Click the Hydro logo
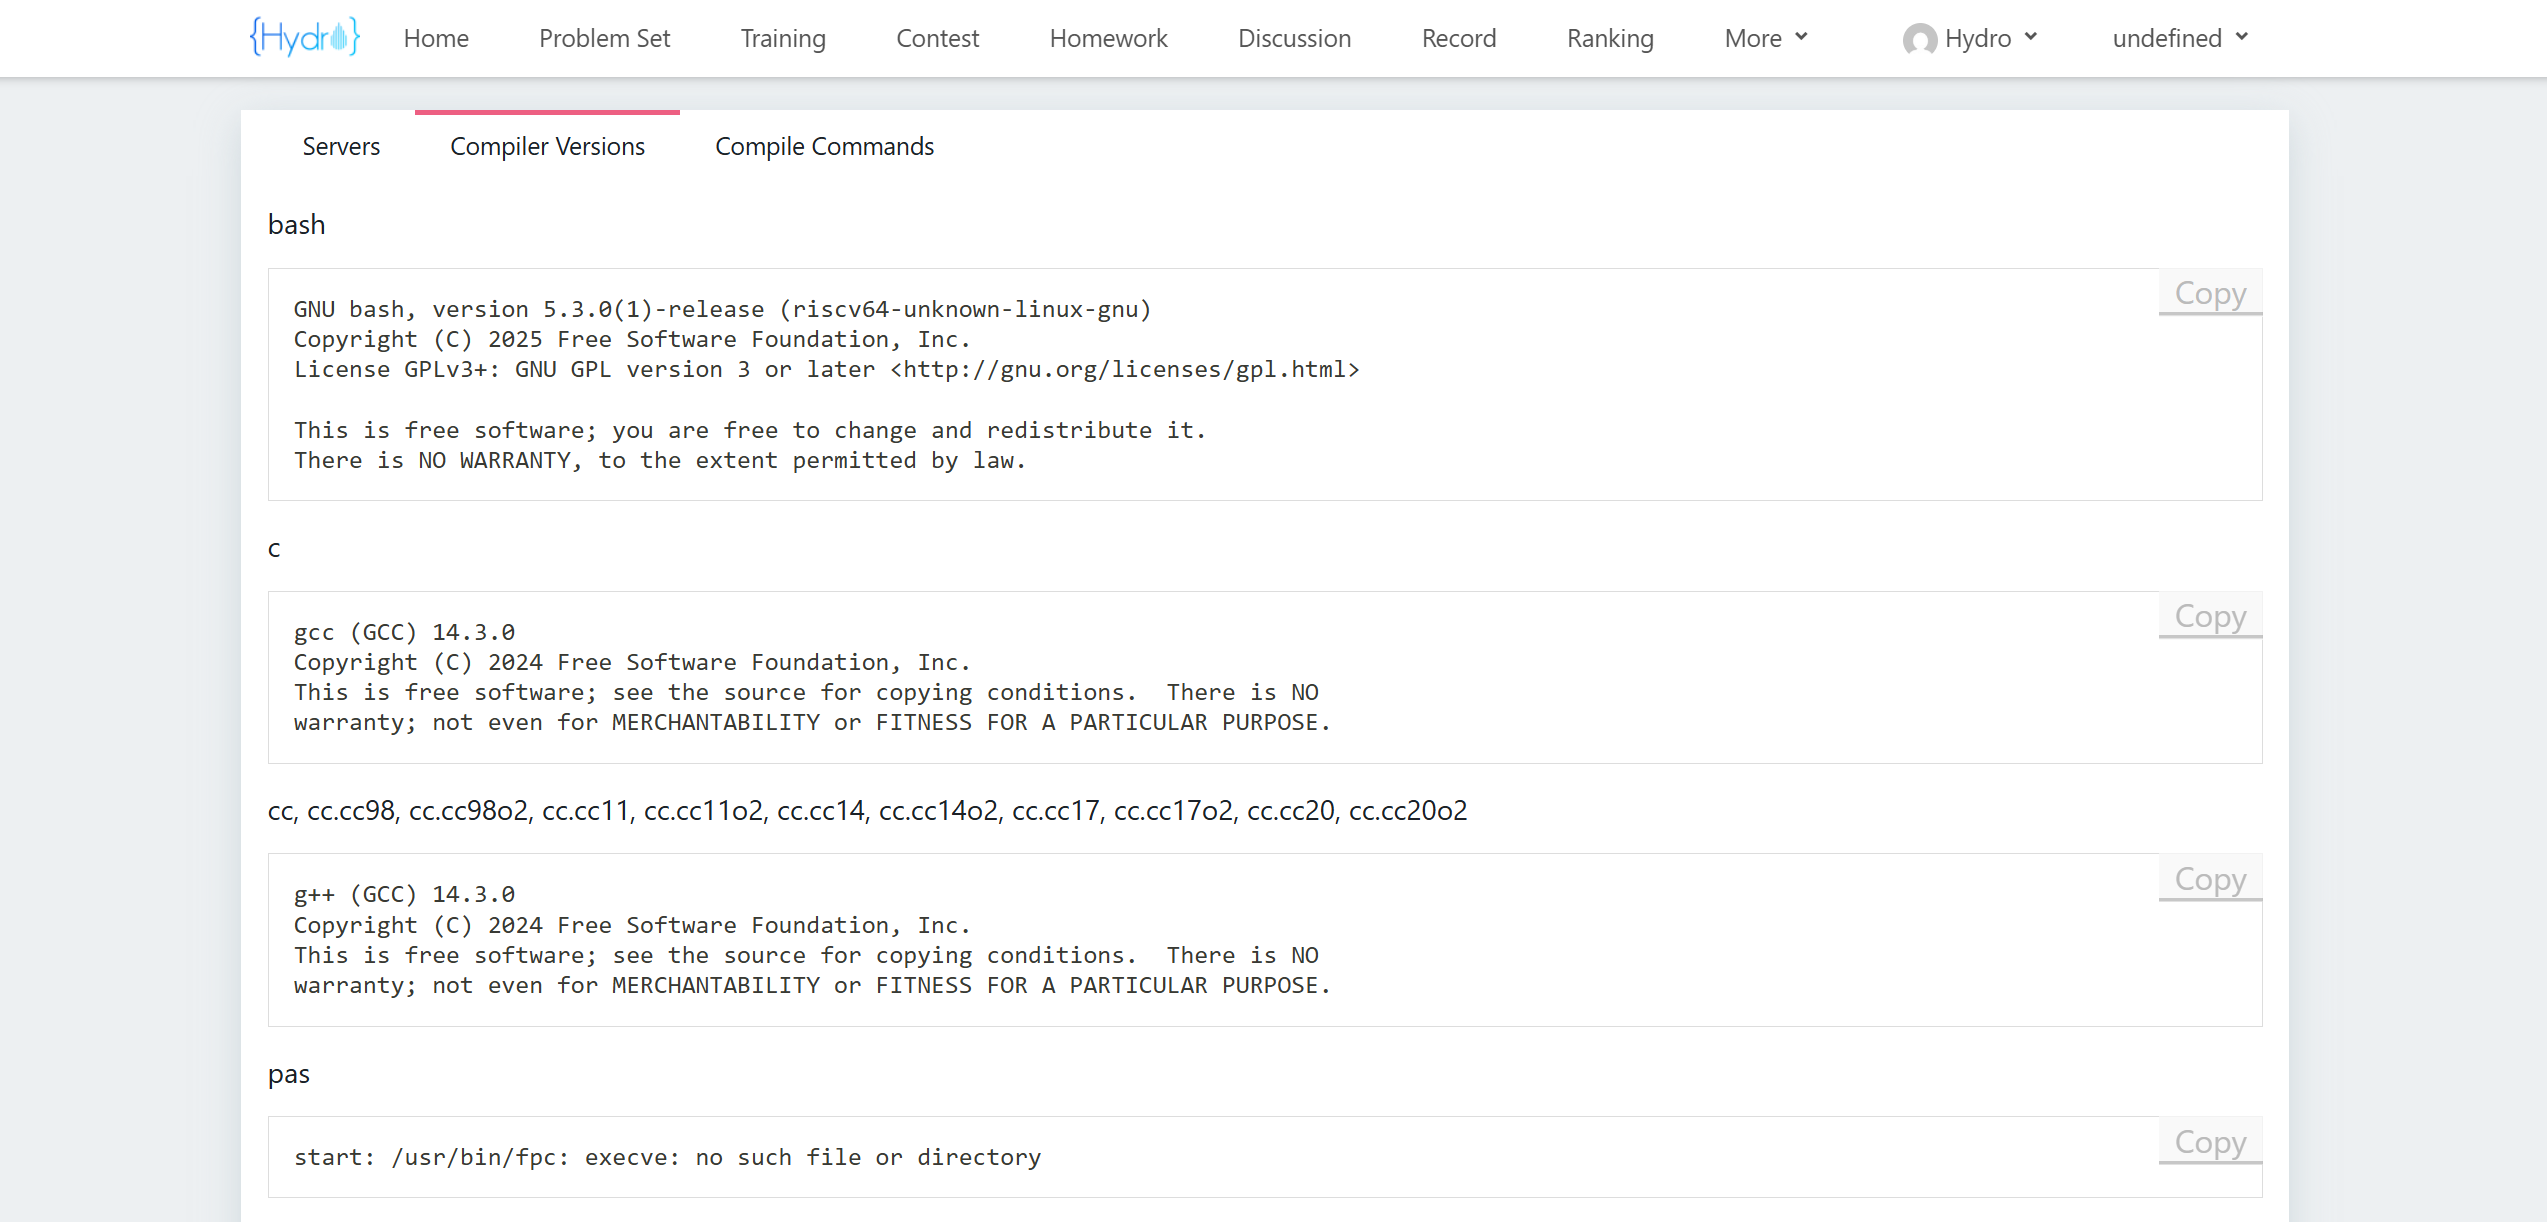The width and height of the screenshot is (2547, 1222). tap(304, 38)
